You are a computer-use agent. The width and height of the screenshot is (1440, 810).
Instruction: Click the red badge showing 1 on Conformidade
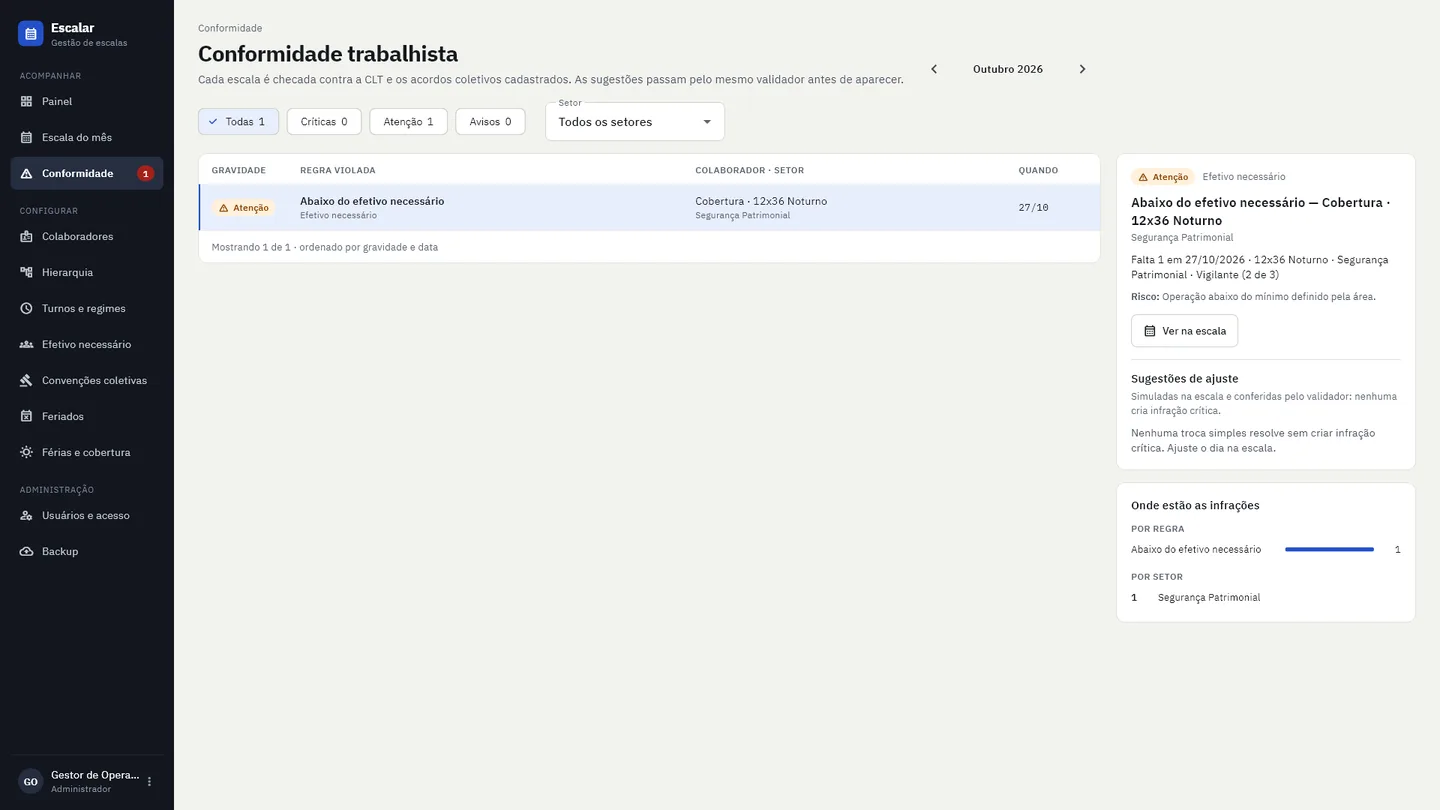145,173
